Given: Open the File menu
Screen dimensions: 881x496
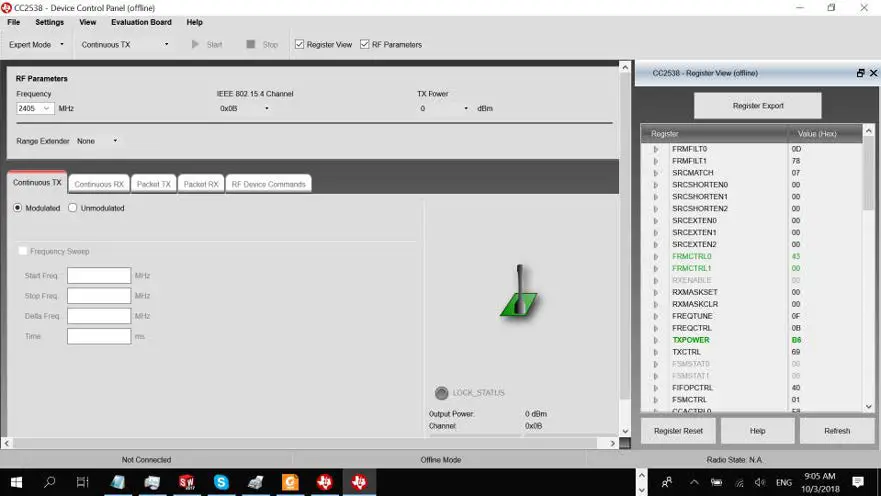Looking at the screenshot, I should coord(13,22).
